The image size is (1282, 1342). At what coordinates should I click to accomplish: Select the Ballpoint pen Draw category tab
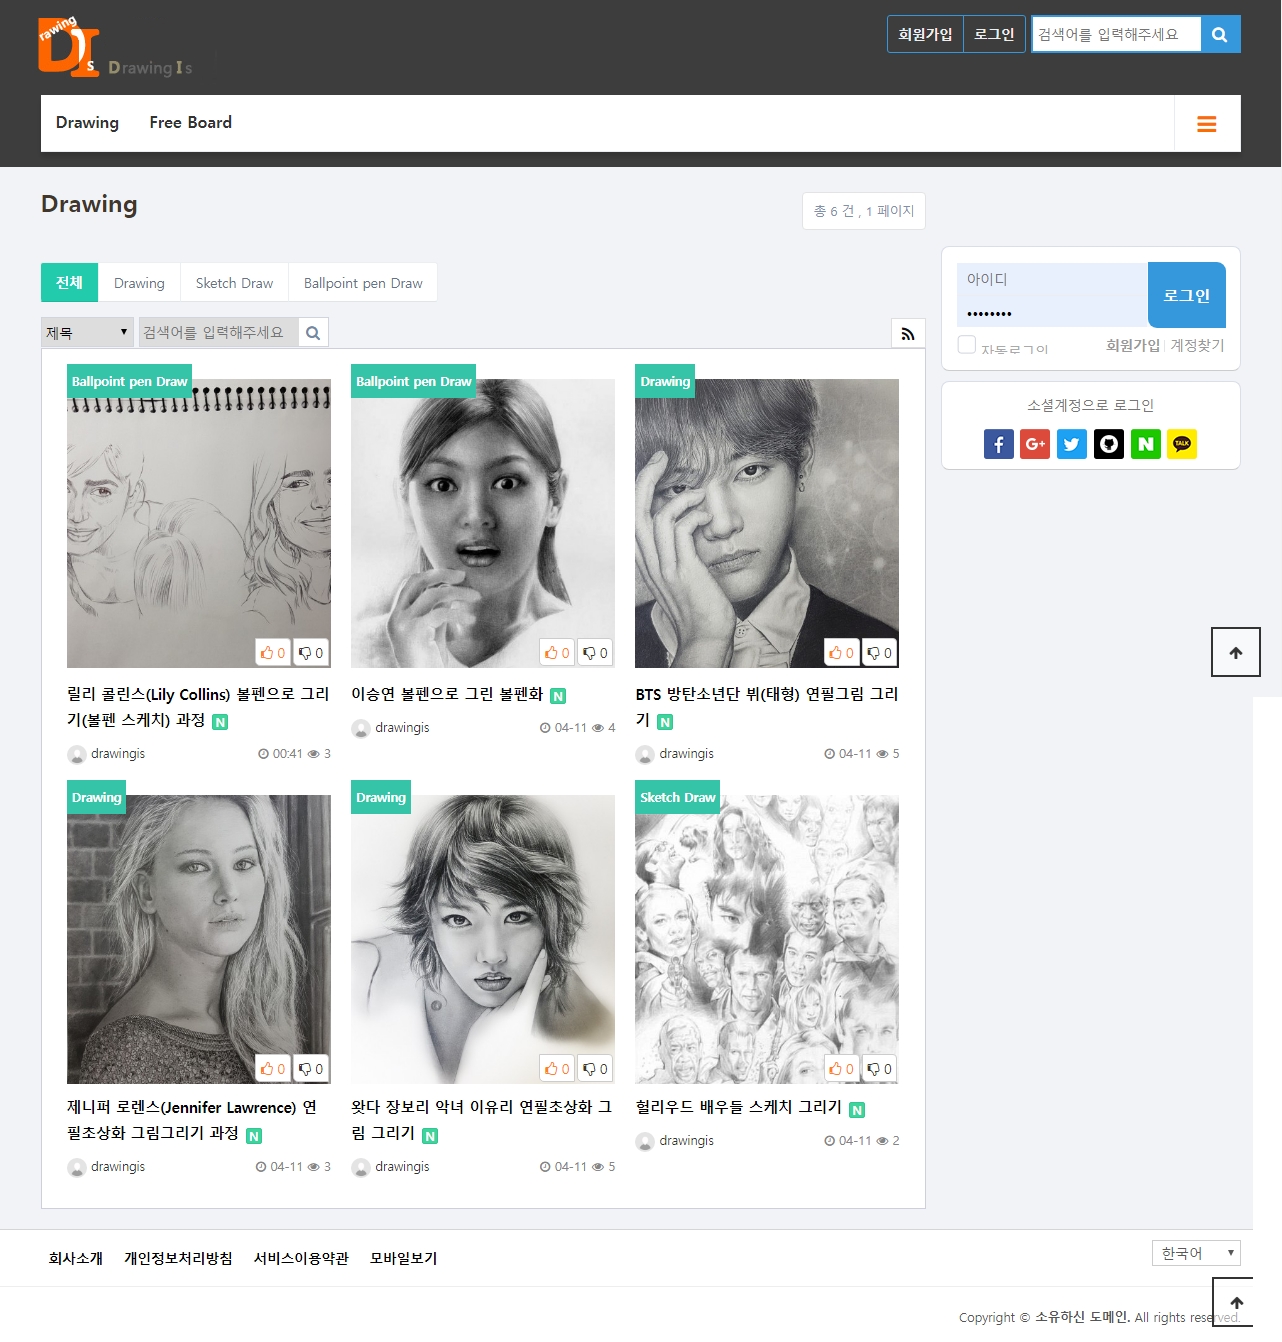pyautogui.click(x=363, y=283)
